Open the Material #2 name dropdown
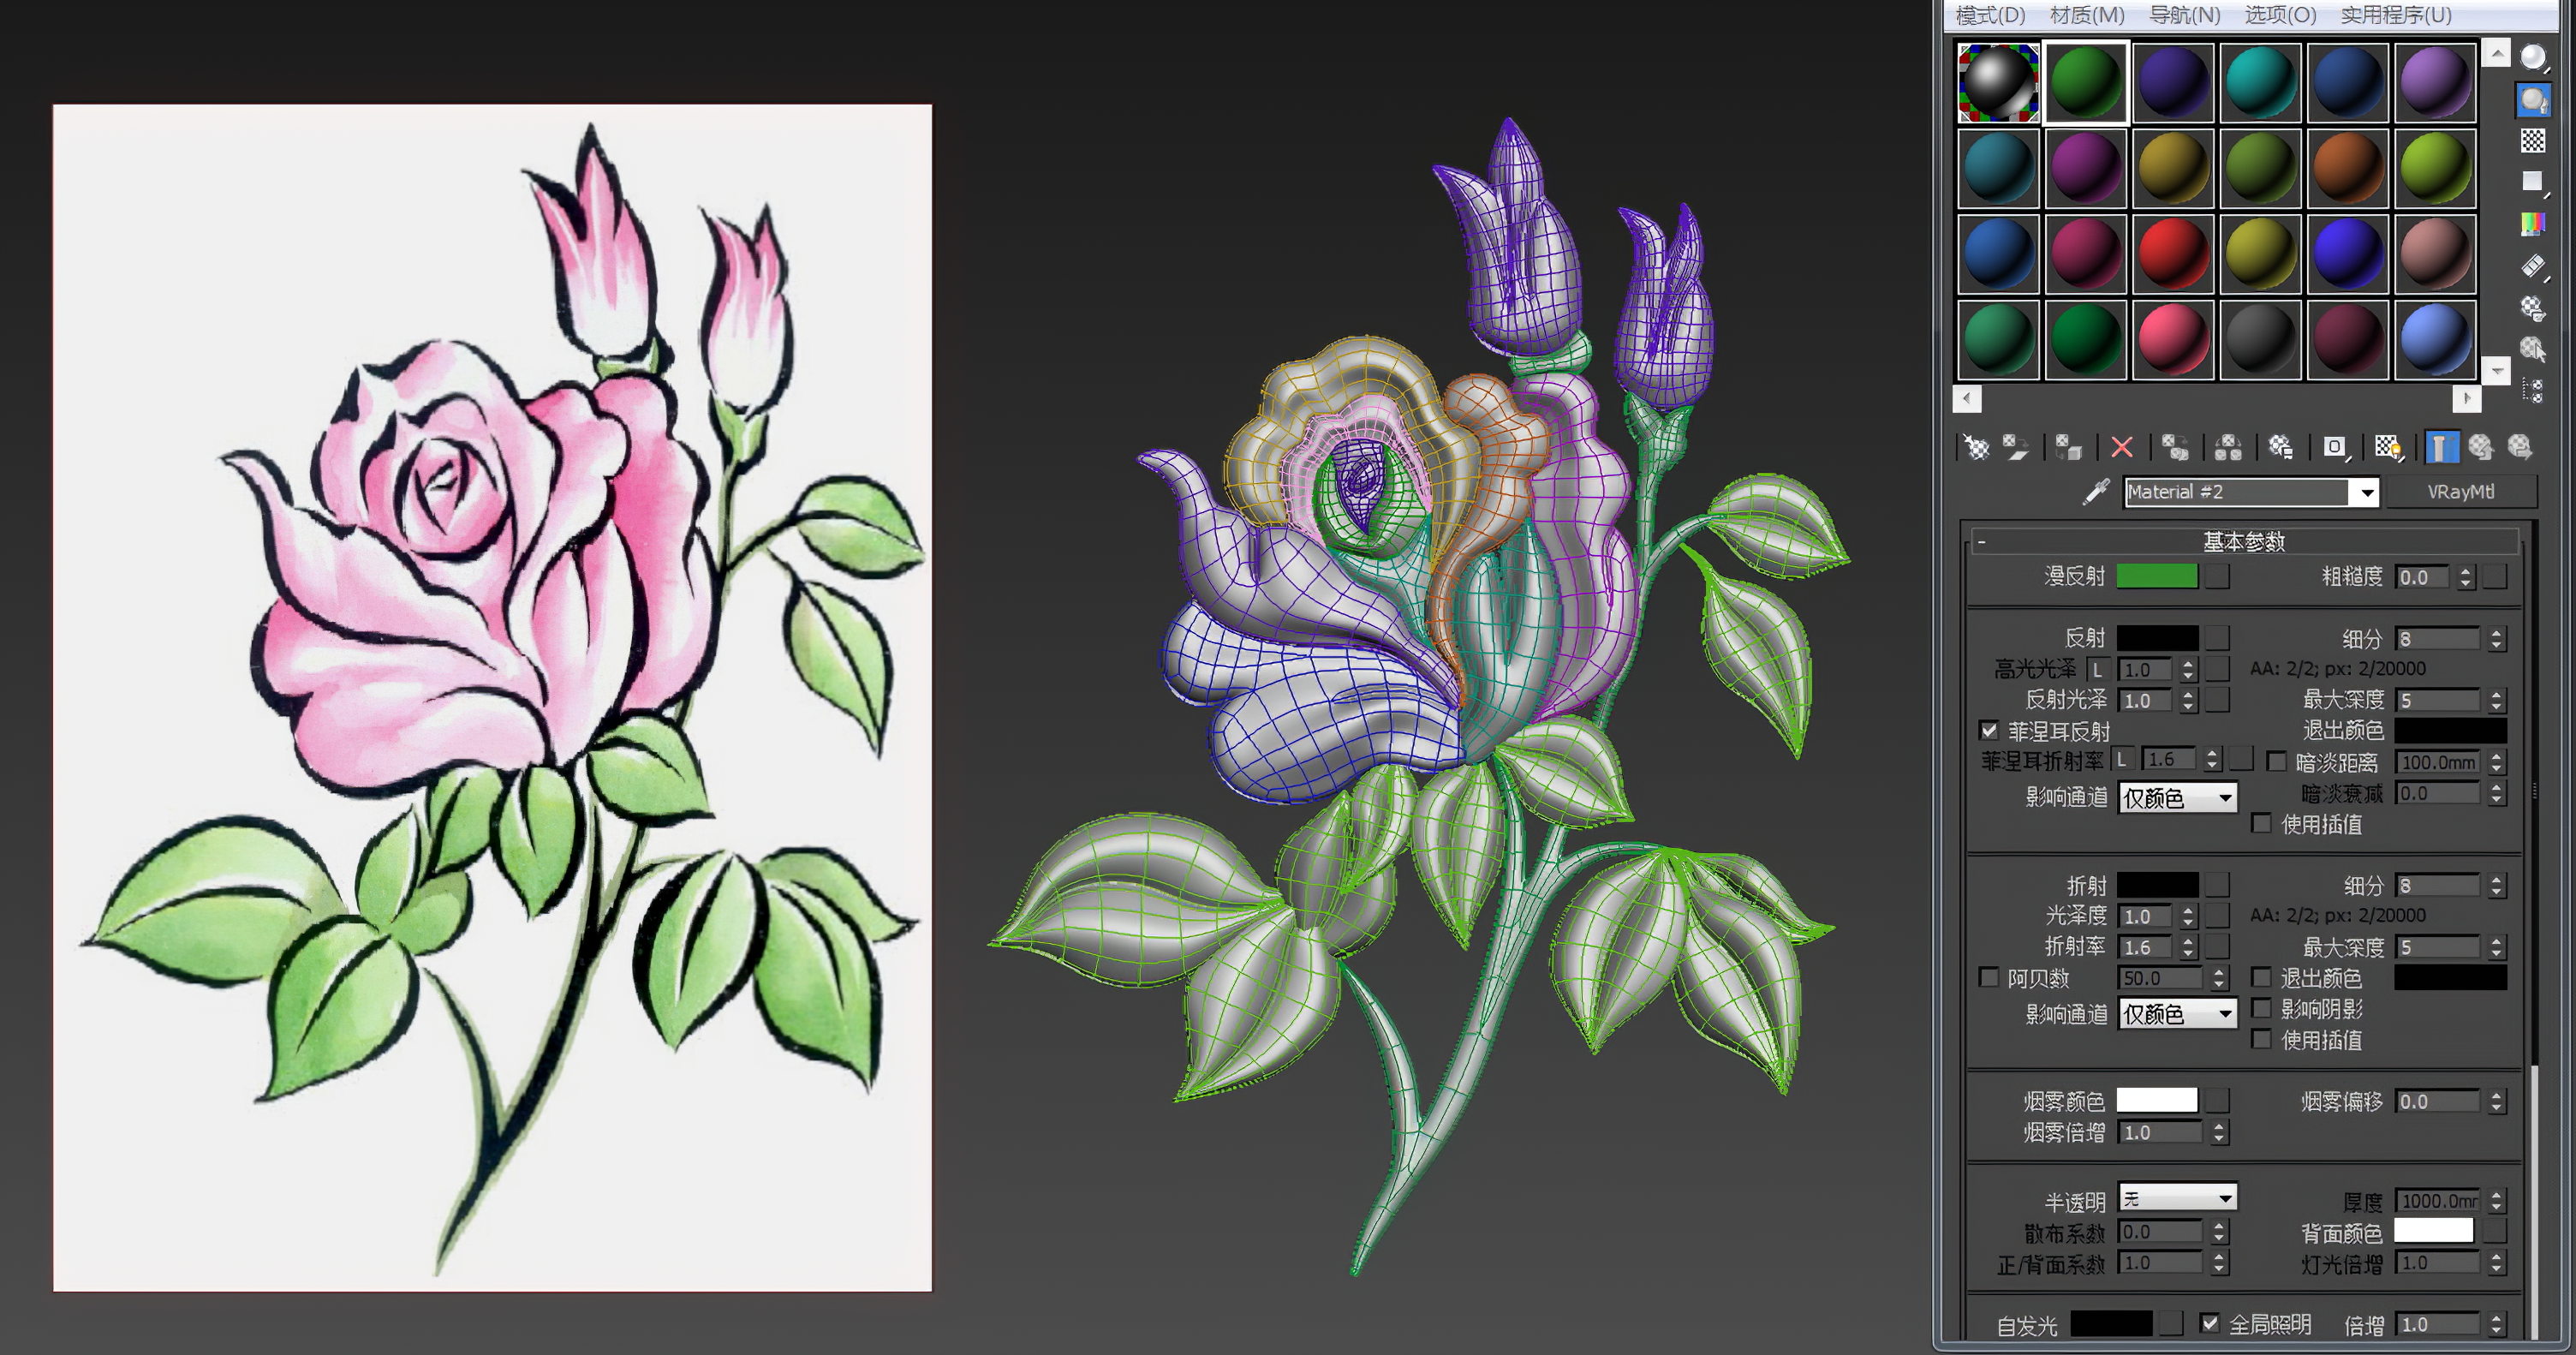 tap(2367, 492)
